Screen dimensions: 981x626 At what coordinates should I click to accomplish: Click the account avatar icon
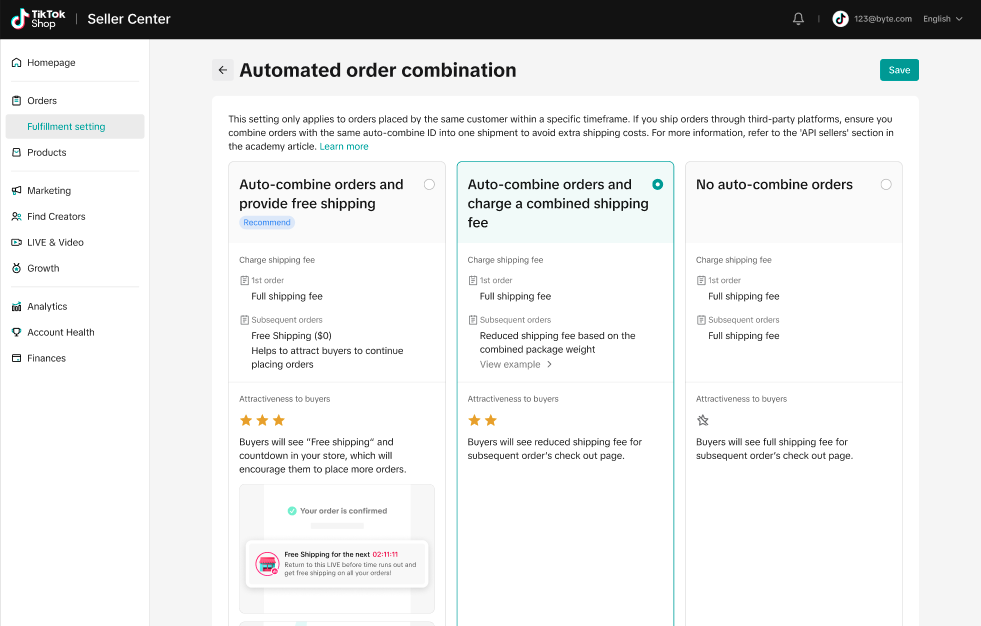(840, 19)
